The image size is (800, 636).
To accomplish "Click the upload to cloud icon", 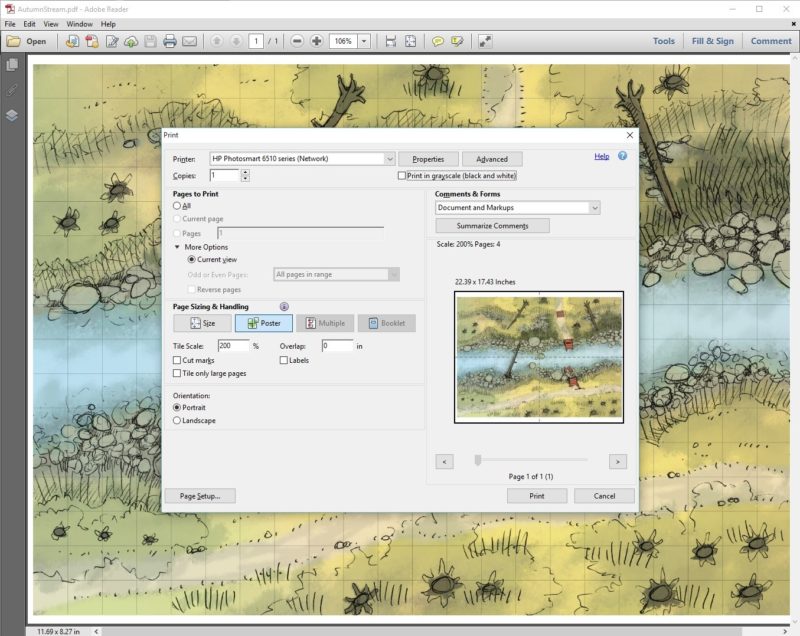I will pos(131,41).
